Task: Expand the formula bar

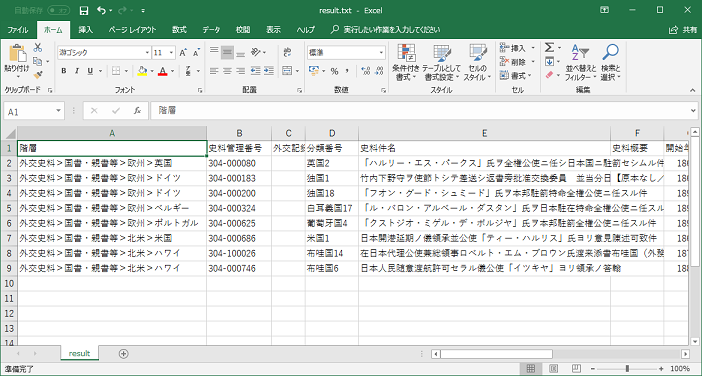Action: [693, 111]
